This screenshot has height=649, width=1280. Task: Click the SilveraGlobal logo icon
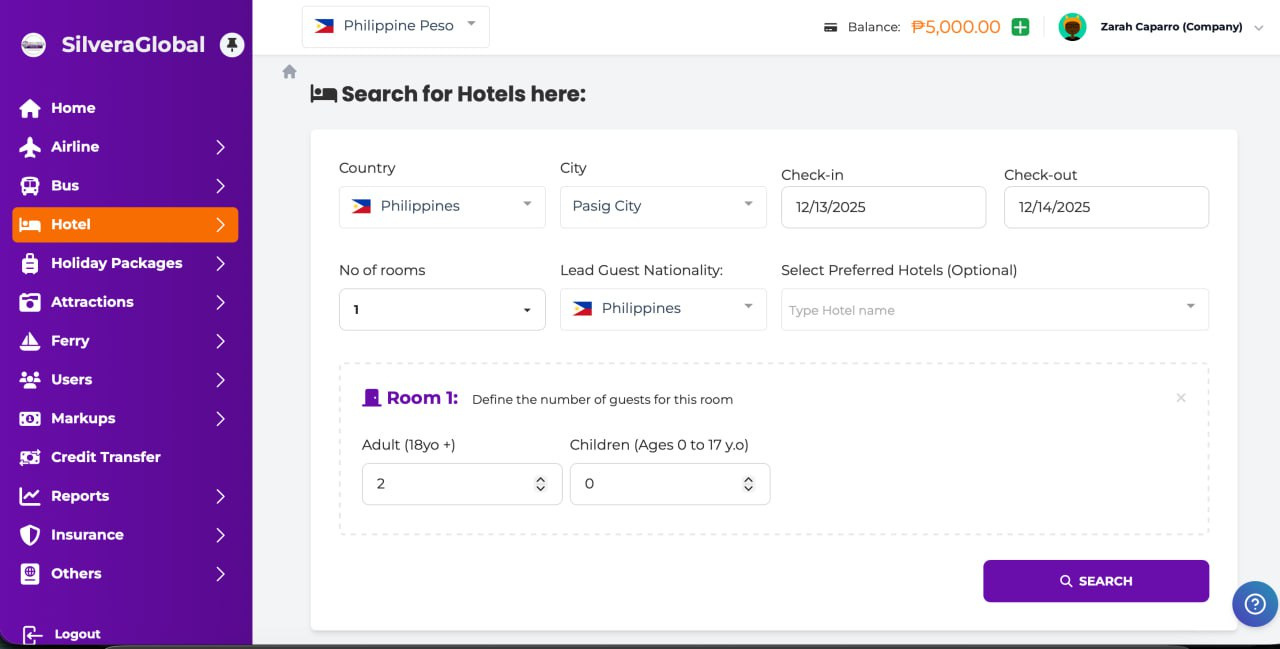coord(33,45)
